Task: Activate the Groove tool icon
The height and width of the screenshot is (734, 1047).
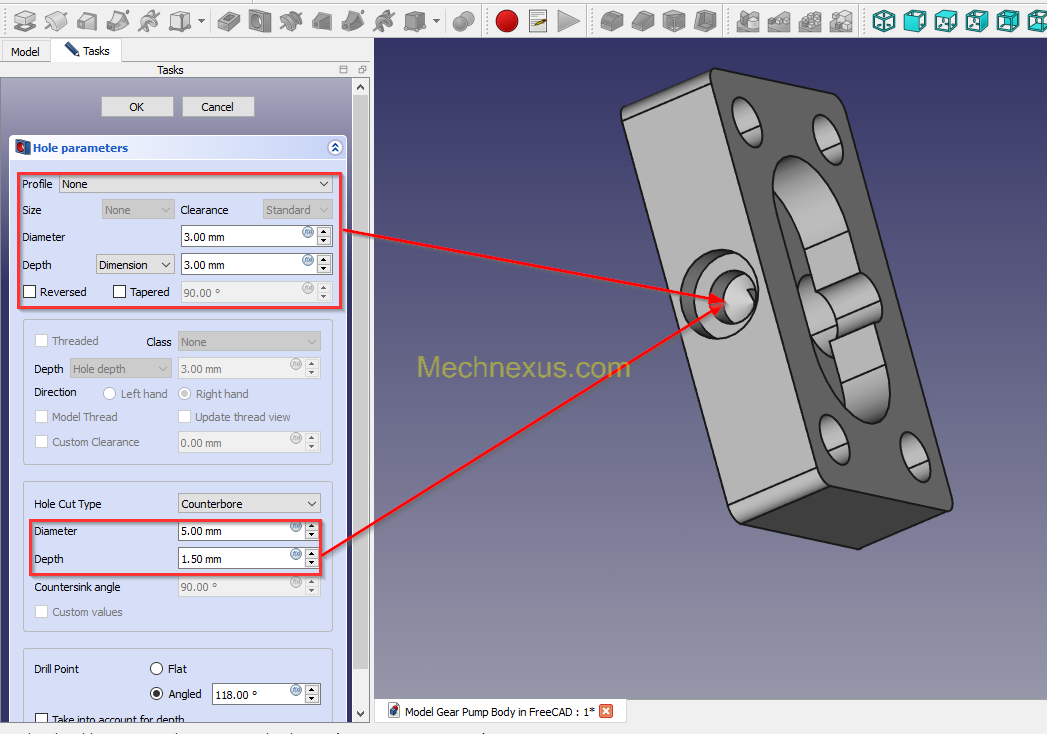Action: click(x=290, y=21)
